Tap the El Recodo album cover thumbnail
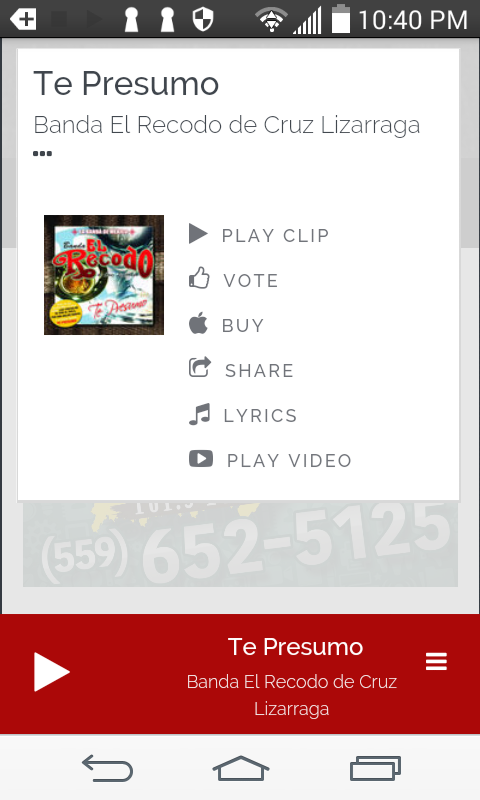Screen dimensions: 480x800 click(x=104, y=275)
